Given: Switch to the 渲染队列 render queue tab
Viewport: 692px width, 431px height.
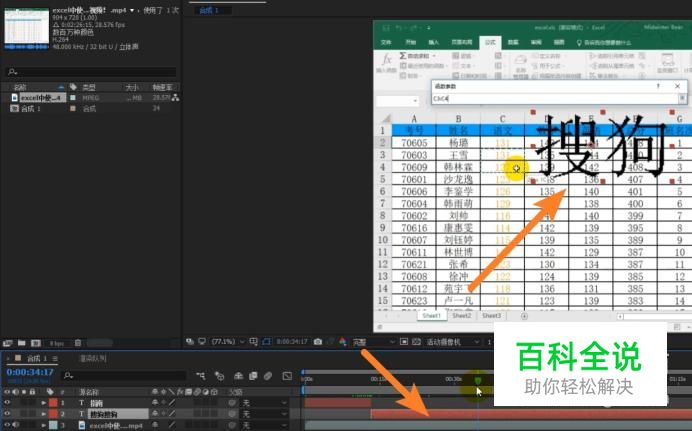Looking at the screenshot, I should pyautogui.click(x=93, y=358).
